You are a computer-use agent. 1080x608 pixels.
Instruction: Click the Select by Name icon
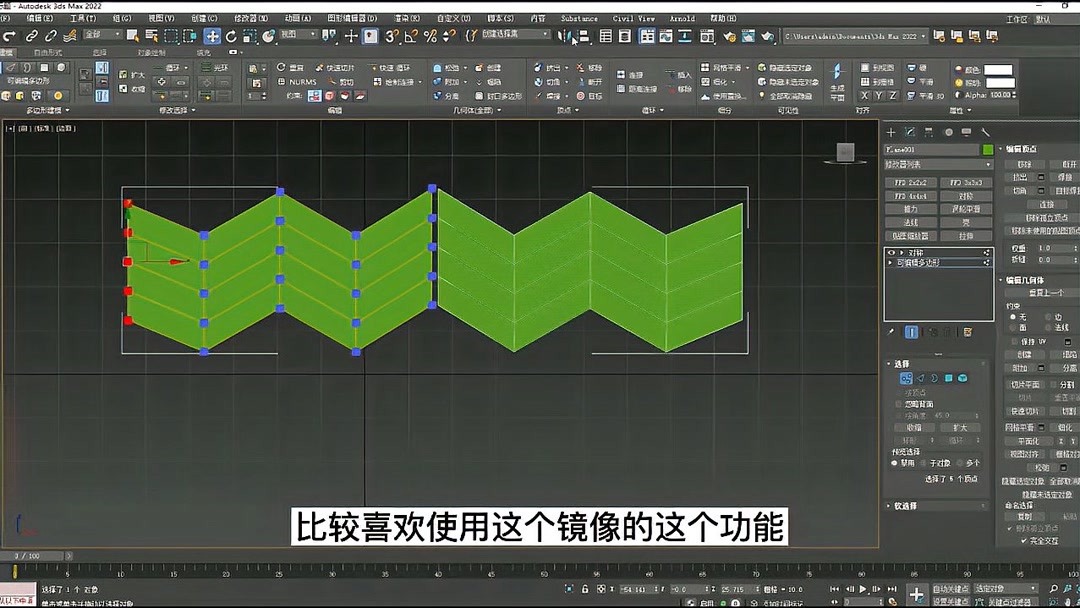tap(150, 37)
